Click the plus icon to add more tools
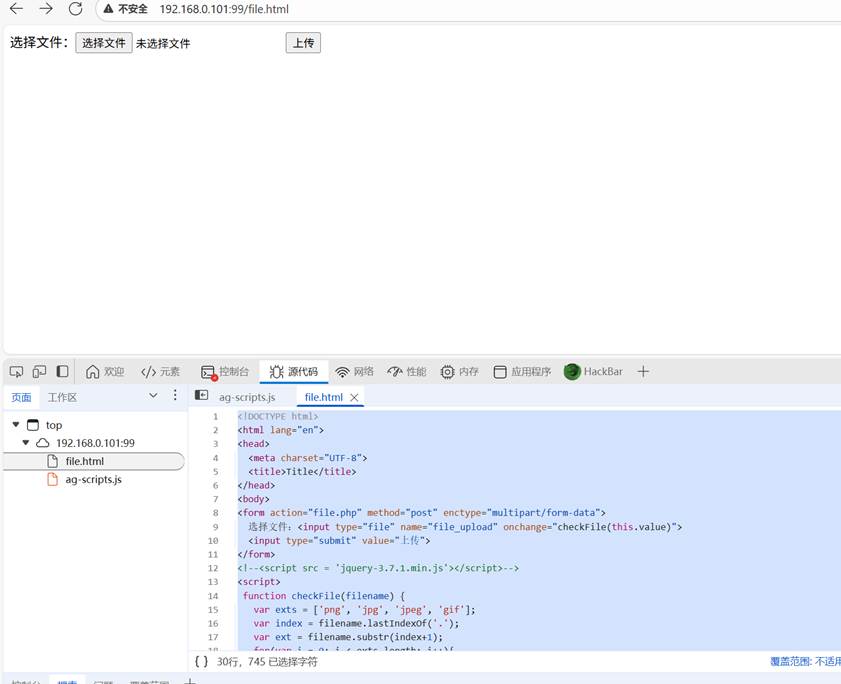This screenshot has height=684, width=841. pos(643,371)
